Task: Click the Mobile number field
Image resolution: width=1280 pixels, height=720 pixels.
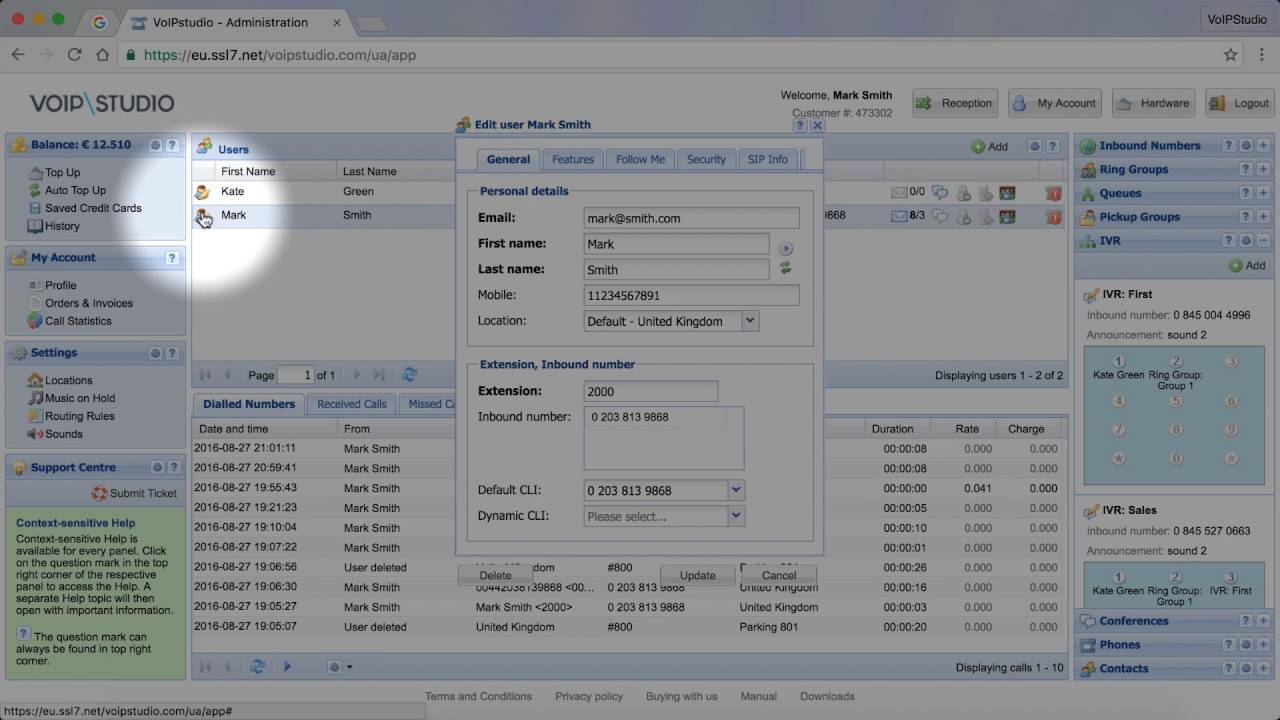Action: (x=692, y=295)
